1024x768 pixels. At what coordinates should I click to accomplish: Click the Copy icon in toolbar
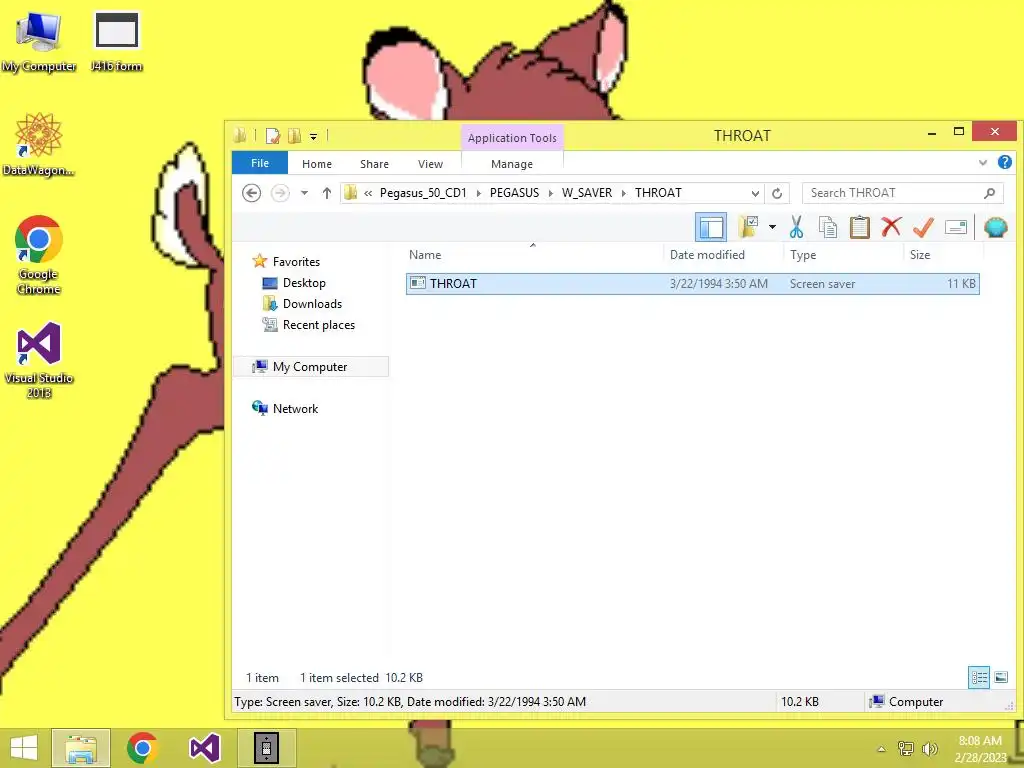pyautogui.click(x=828, y=227)
